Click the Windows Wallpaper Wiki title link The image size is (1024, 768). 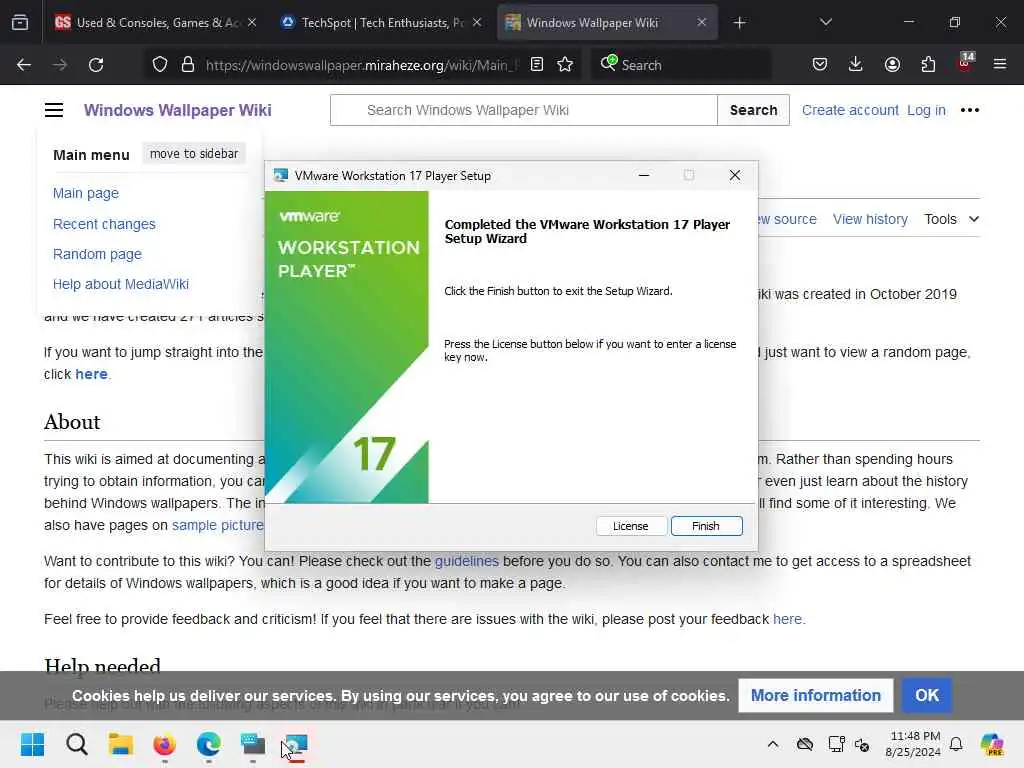(x=178, y=110)
